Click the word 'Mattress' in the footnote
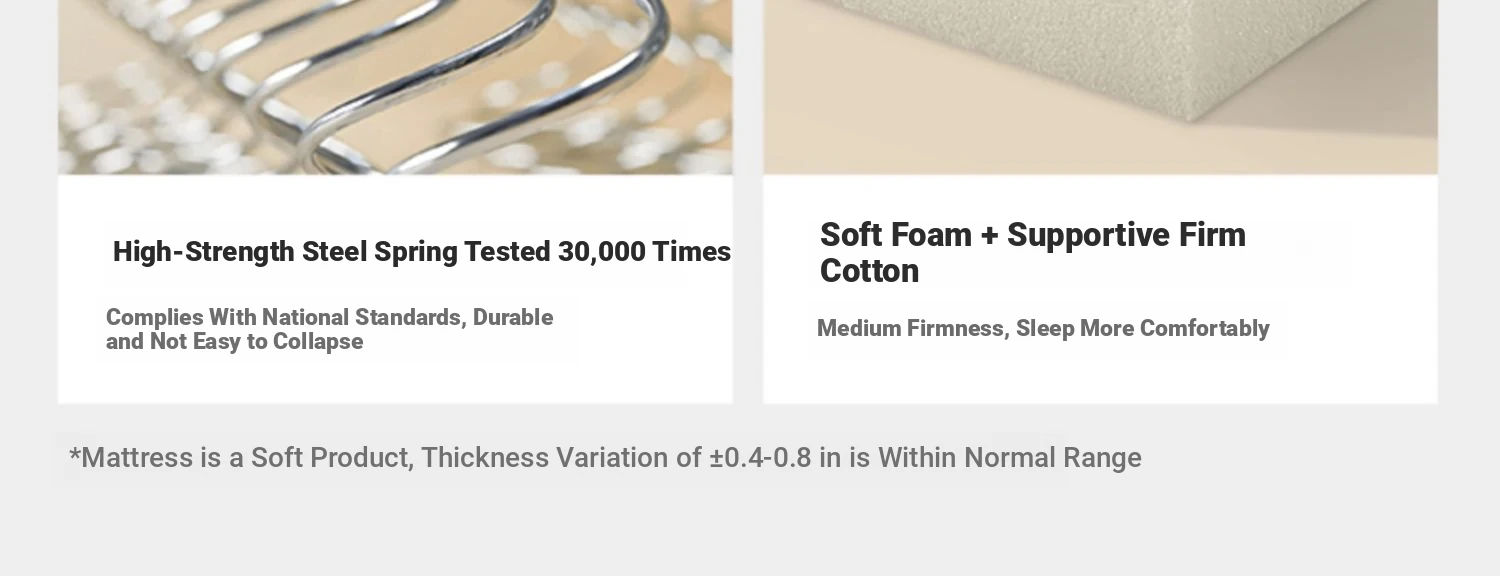1500x576 pixels. [x=137, y=458]
